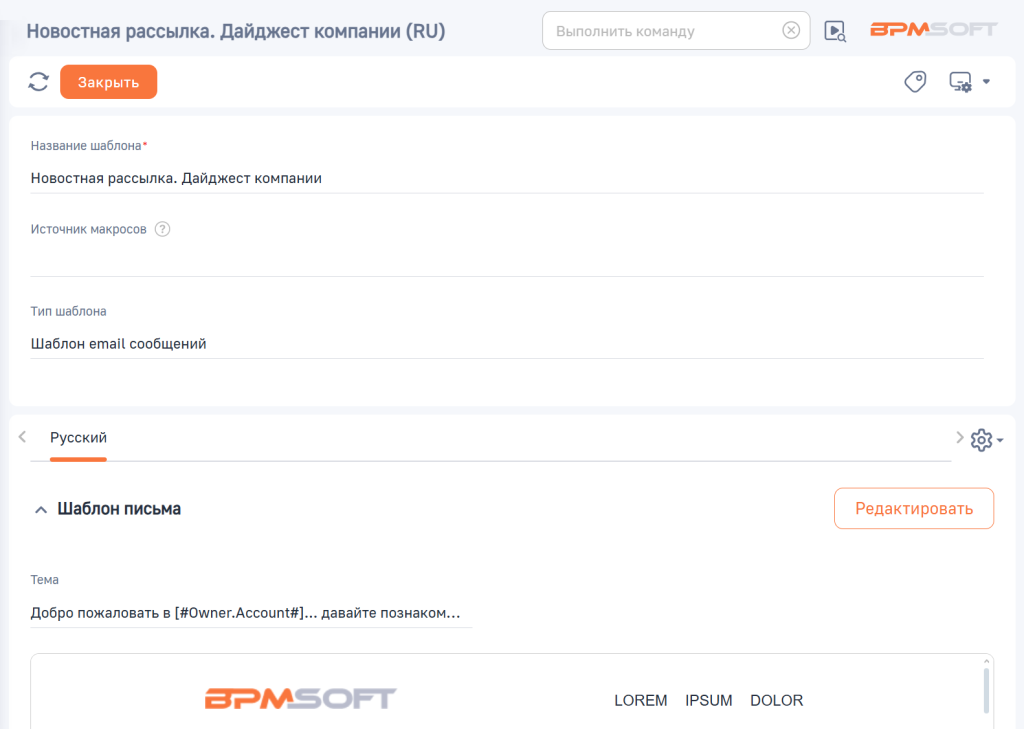The height and width of the screenshot is (729, 1024).
Task: Click the BPMSoft logo in the header
Action: (933, 30)
